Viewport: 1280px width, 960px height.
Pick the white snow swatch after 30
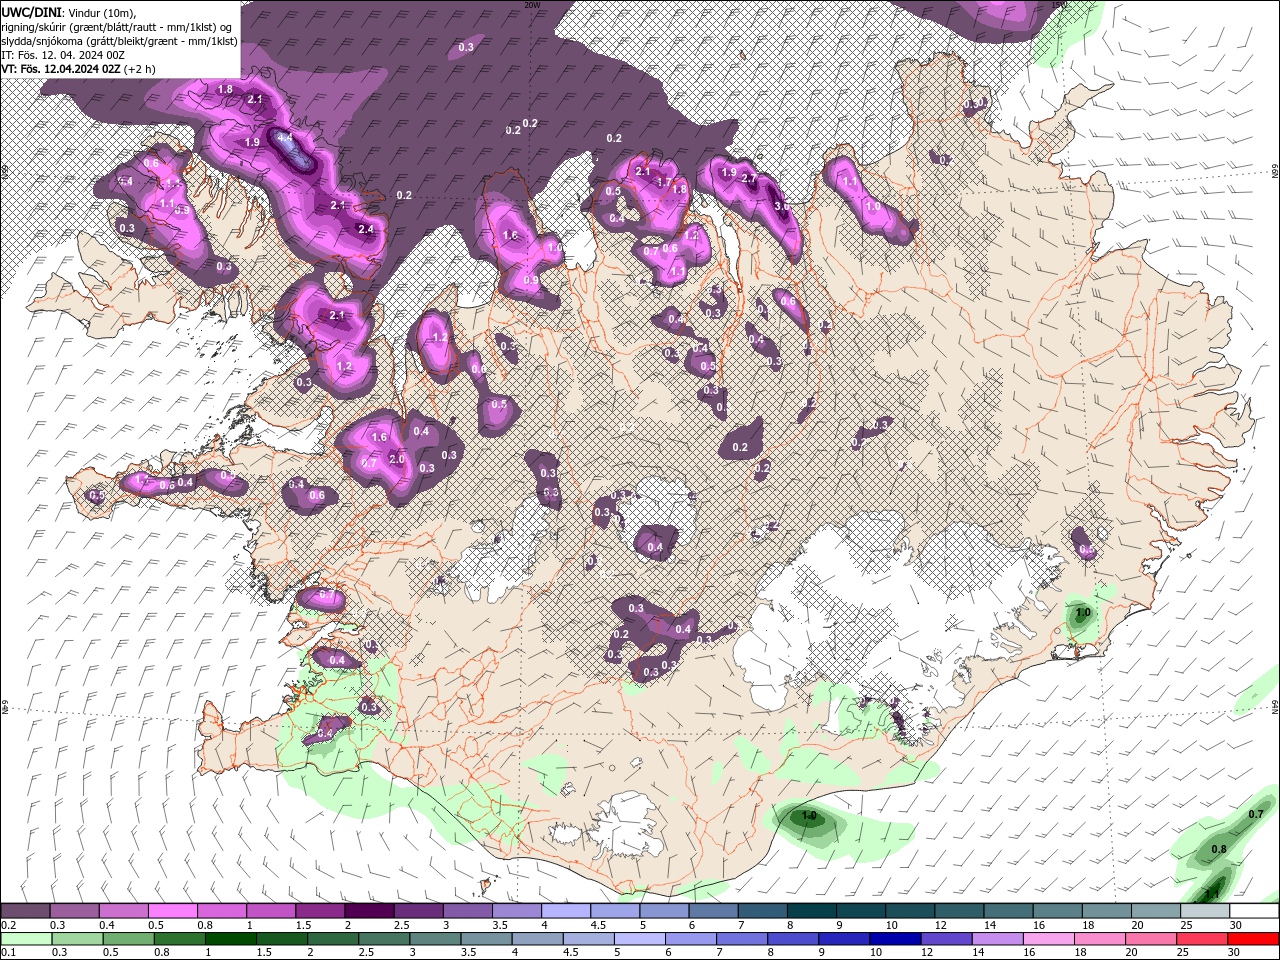(x=1252, y=911)
